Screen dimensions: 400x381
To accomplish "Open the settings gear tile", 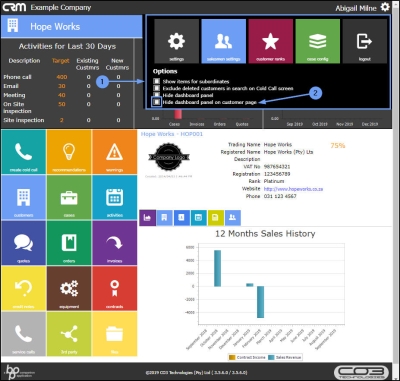I will click(x=177, y=41).
